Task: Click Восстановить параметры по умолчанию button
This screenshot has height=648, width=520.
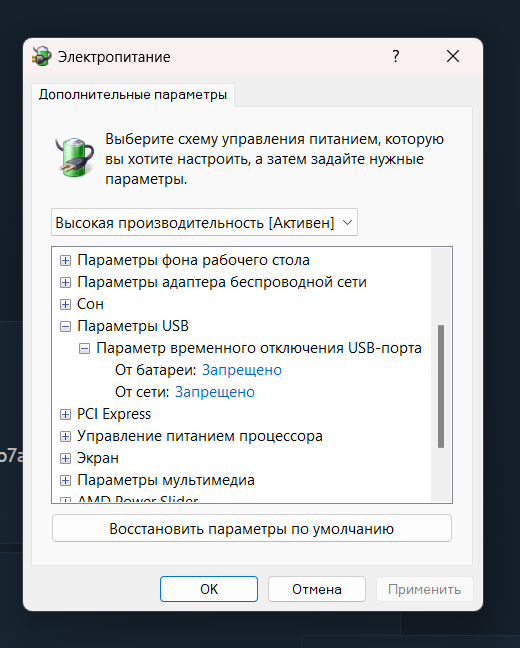Action: click(252, 528)
